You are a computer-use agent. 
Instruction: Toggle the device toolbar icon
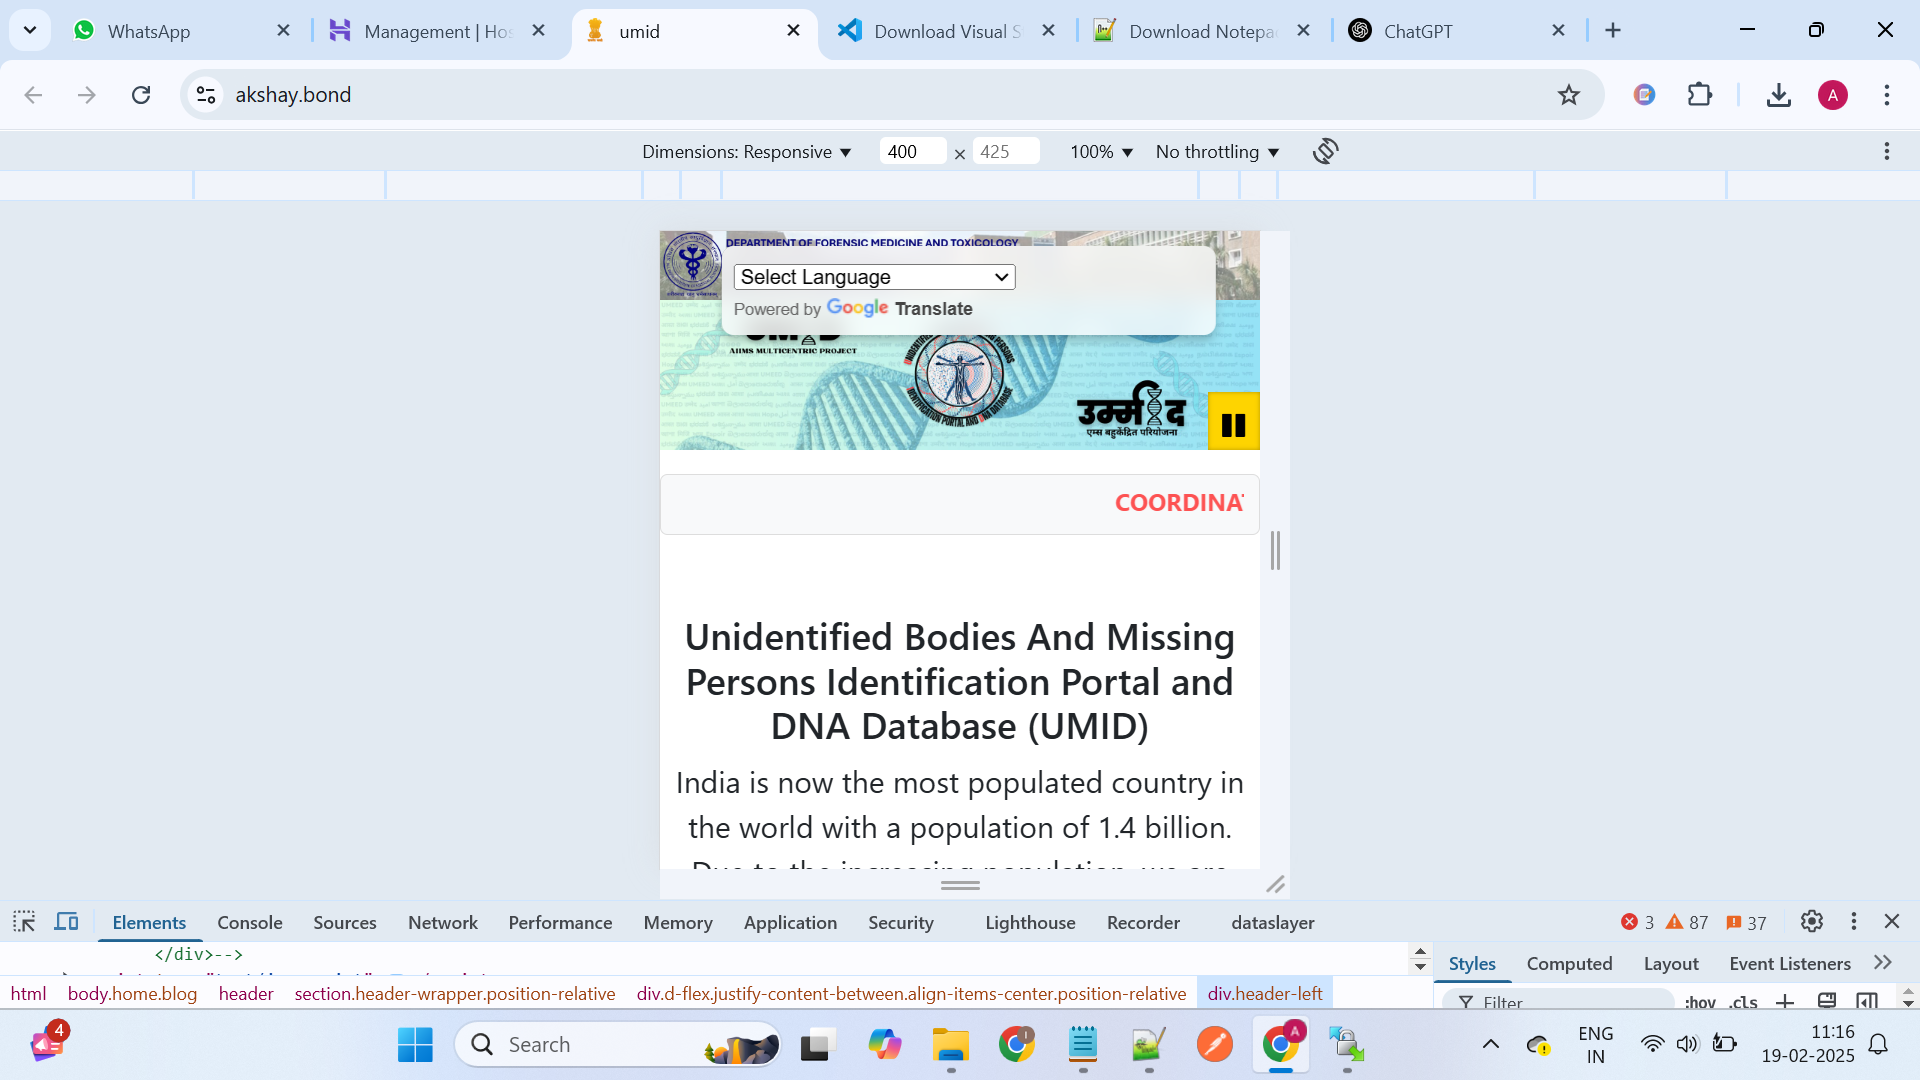tap(66, 922)
